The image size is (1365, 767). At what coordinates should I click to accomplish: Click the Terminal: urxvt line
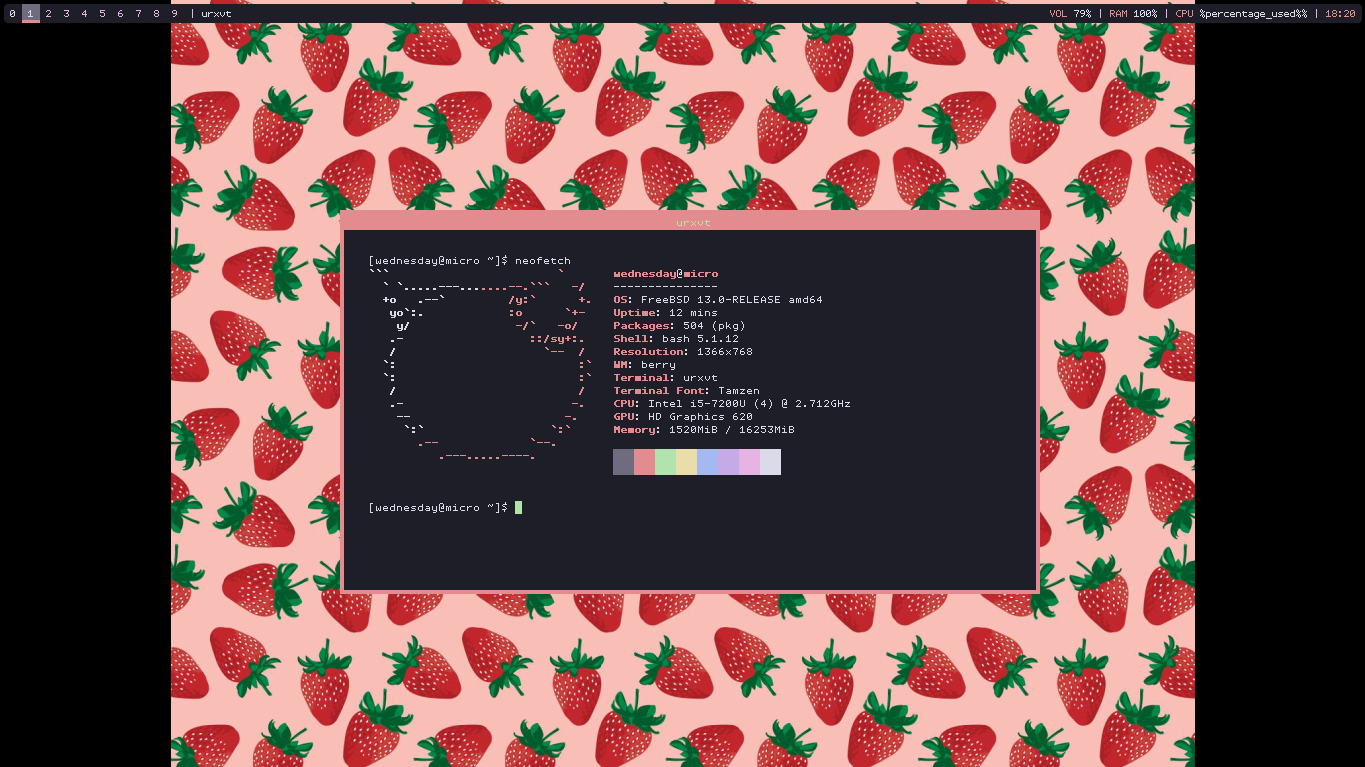click(x=665, y=378)
